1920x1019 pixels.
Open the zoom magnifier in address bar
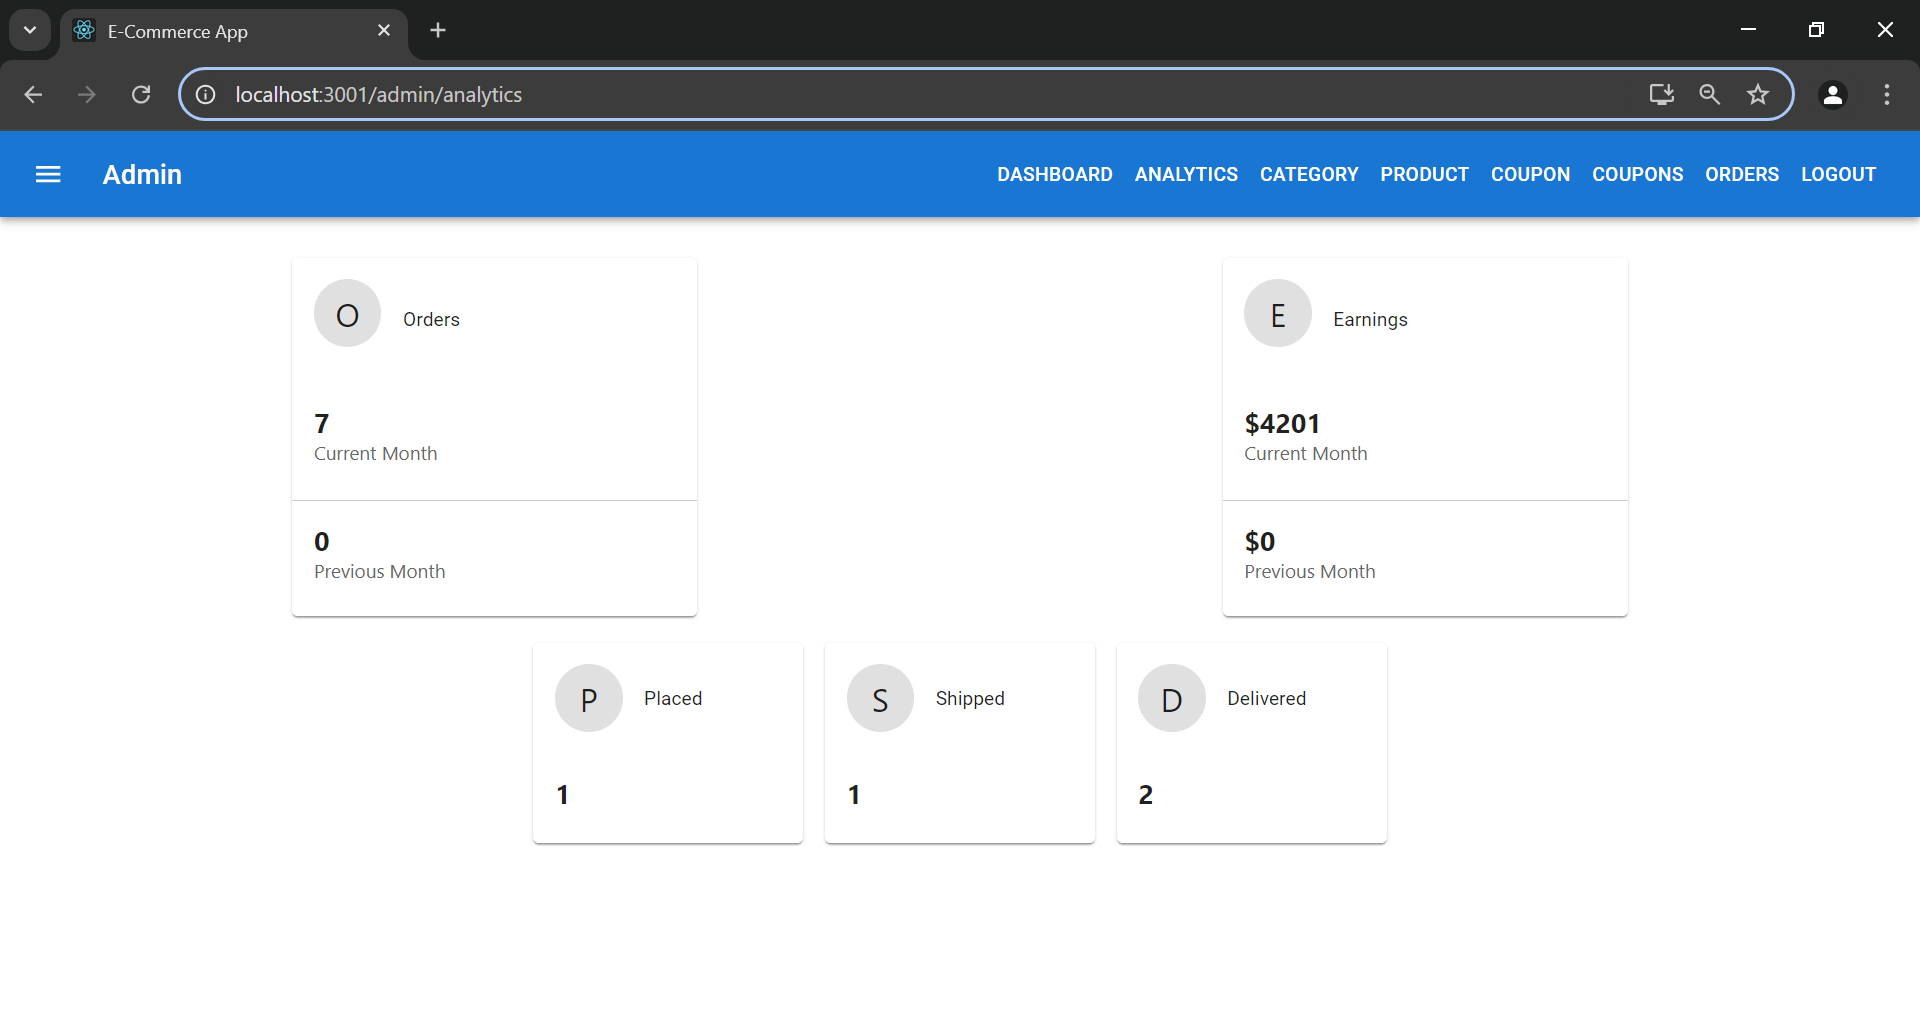[1710, 94]
